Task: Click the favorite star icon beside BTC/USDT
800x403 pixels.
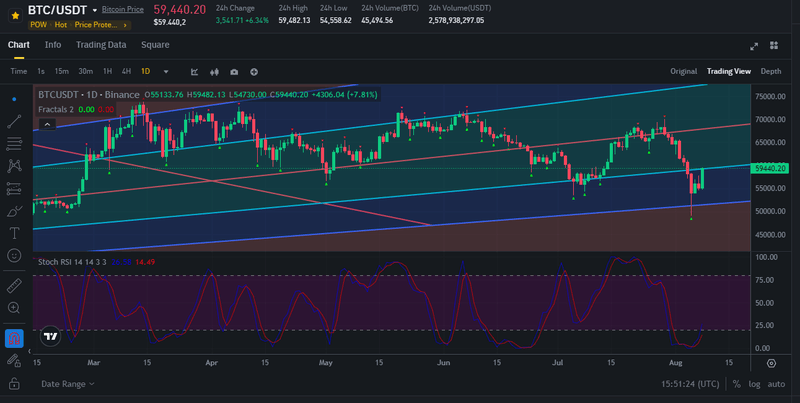Action: (15, 16)
